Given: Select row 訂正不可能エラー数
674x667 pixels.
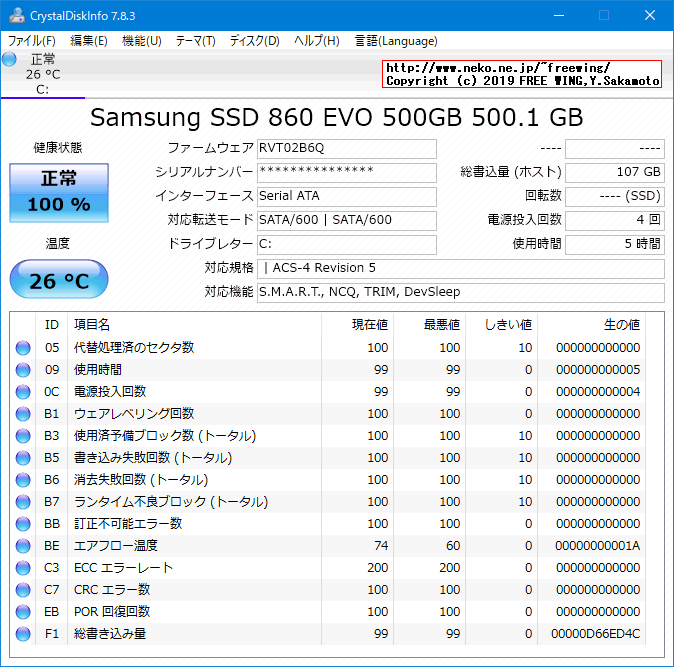Looking at the screenshot, I should [328, 524].
